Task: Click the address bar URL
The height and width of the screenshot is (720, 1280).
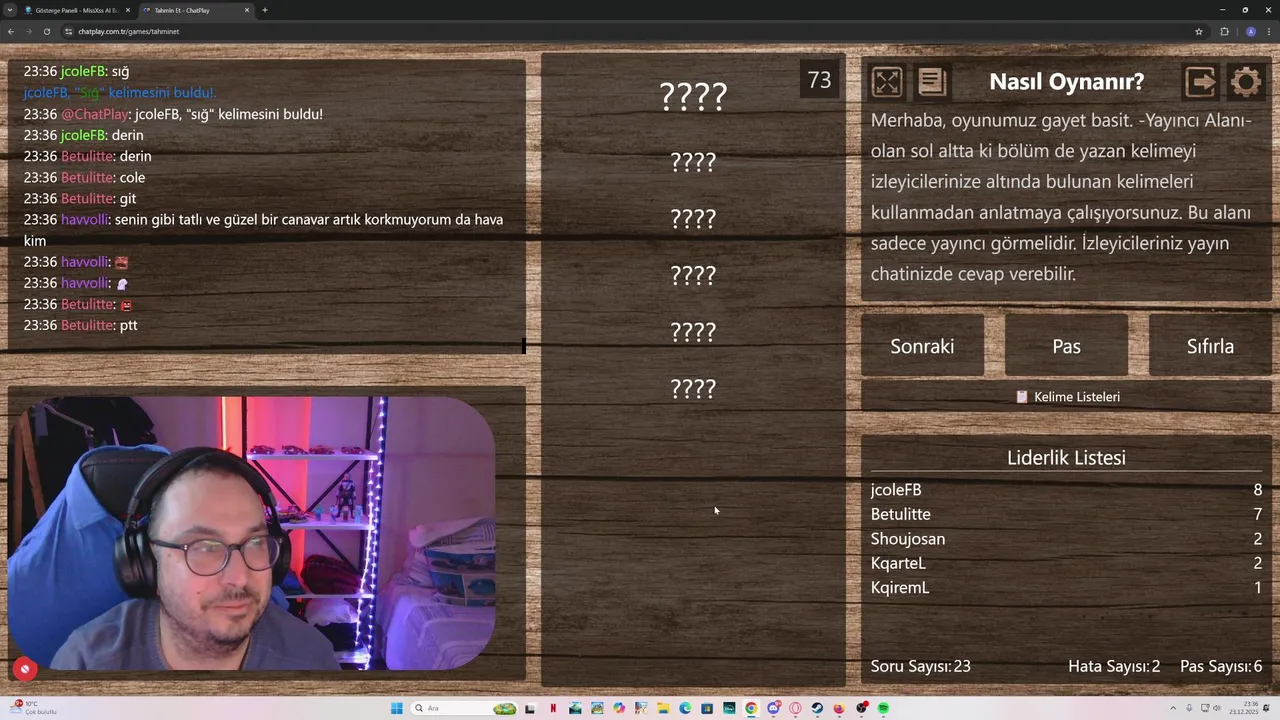Action: (x=128, y=31)
